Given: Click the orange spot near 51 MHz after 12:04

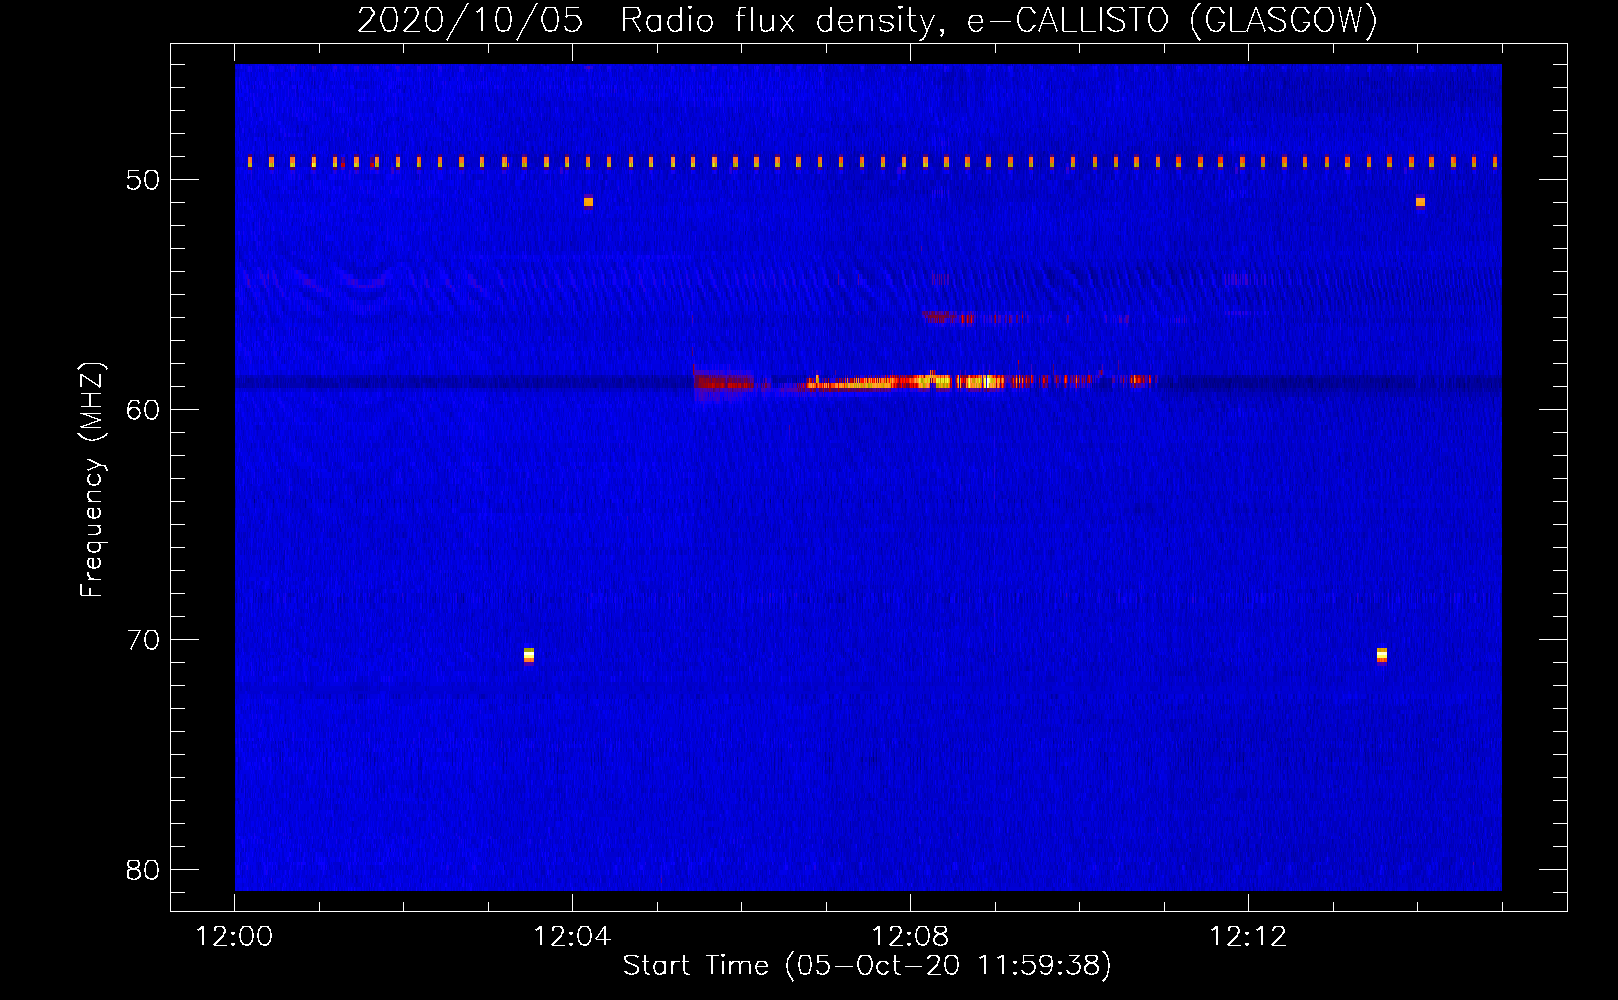Looking at the screenshot, I should pos(588,202).
